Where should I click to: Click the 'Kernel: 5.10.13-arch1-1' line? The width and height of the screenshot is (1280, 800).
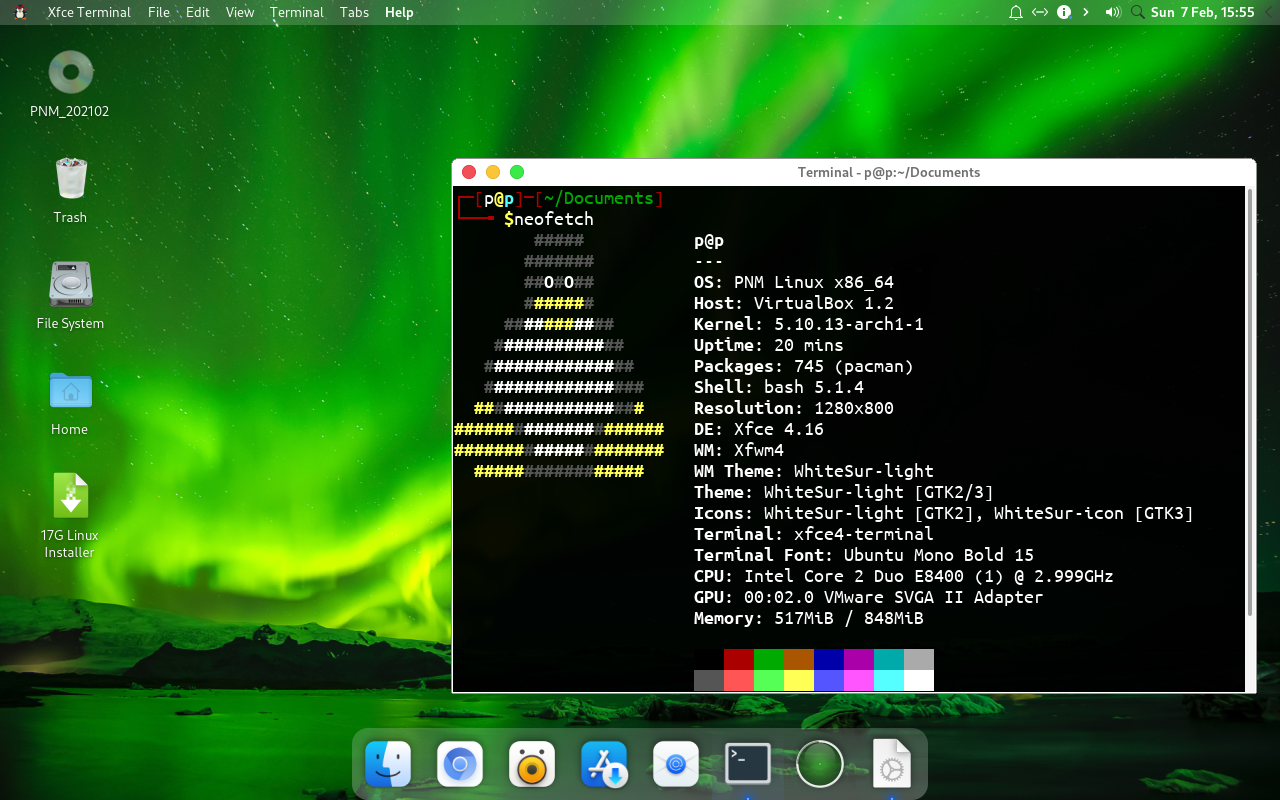click(809, 324)
